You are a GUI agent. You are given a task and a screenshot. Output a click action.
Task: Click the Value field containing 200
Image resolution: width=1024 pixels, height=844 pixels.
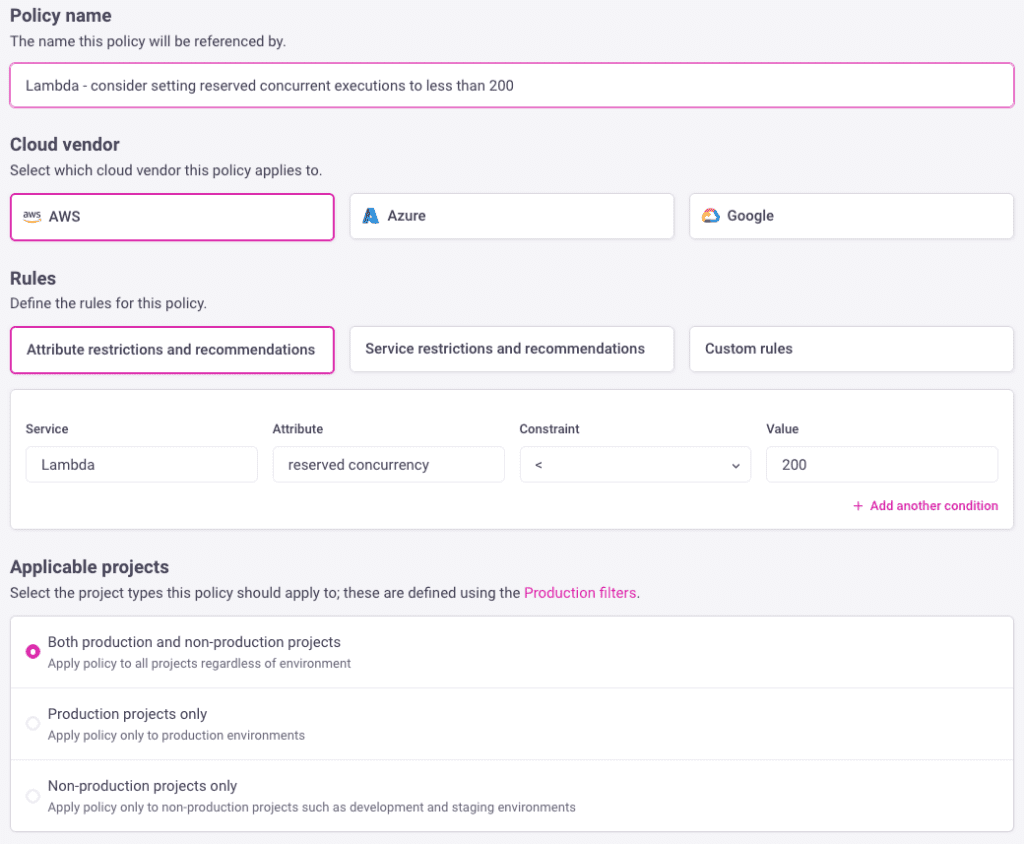(x=882, y=464)
